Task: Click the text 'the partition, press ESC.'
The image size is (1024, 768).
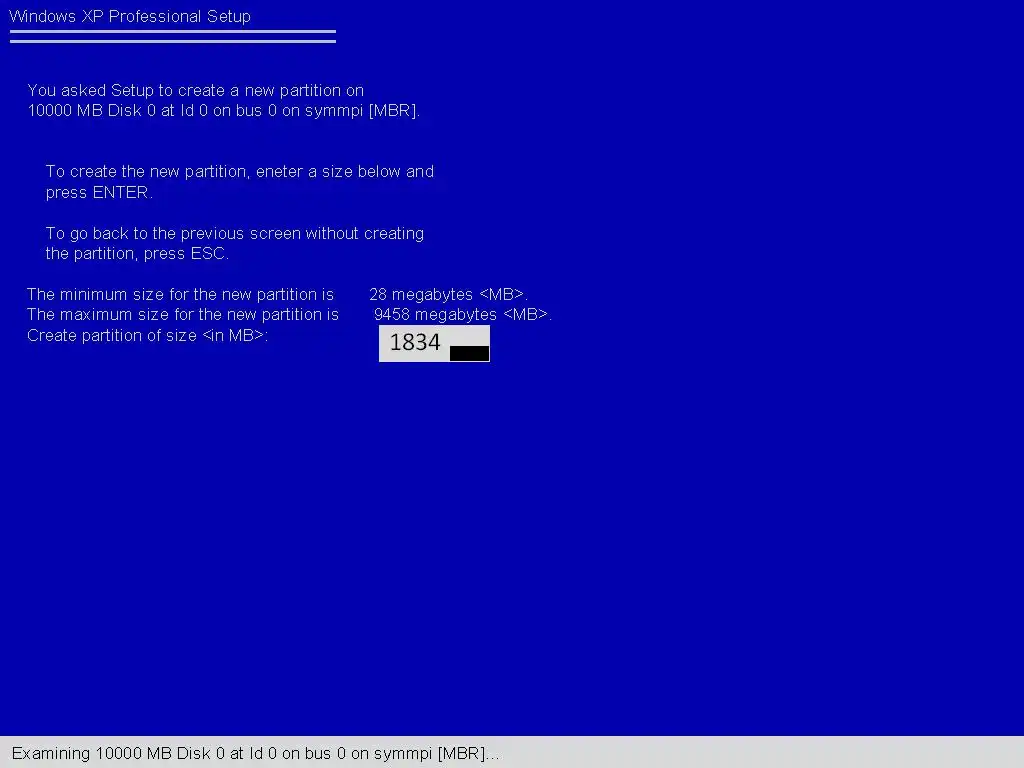Action: point(137,253)
